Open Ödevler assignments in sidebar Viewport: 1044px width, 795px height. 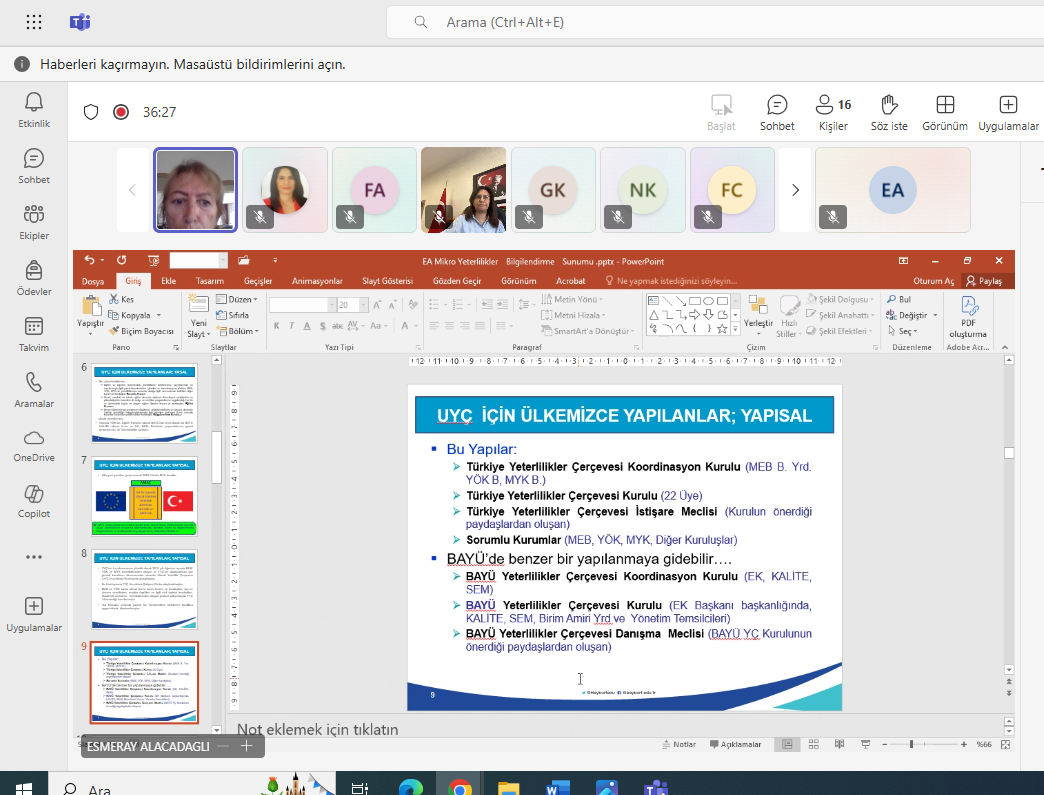[x=34, y=278]
